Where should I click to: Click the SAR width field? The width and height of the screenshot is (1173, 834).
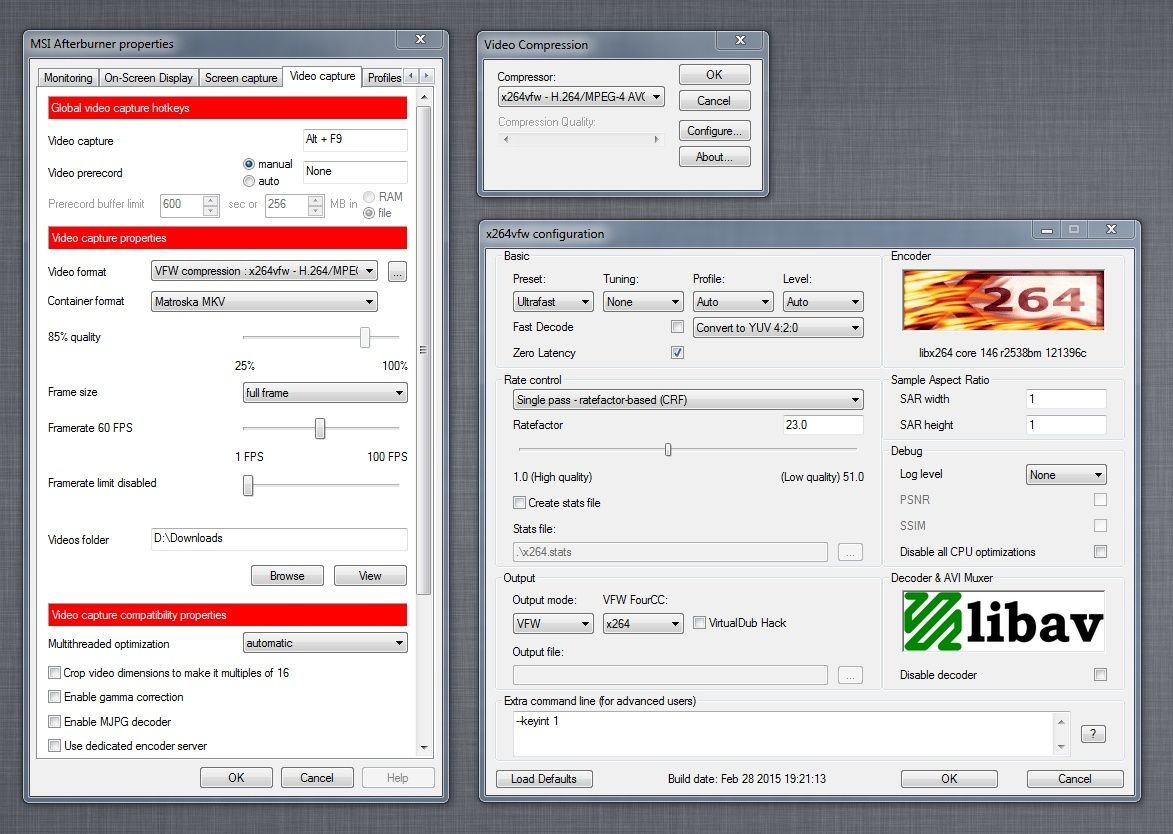[1066, 399]
